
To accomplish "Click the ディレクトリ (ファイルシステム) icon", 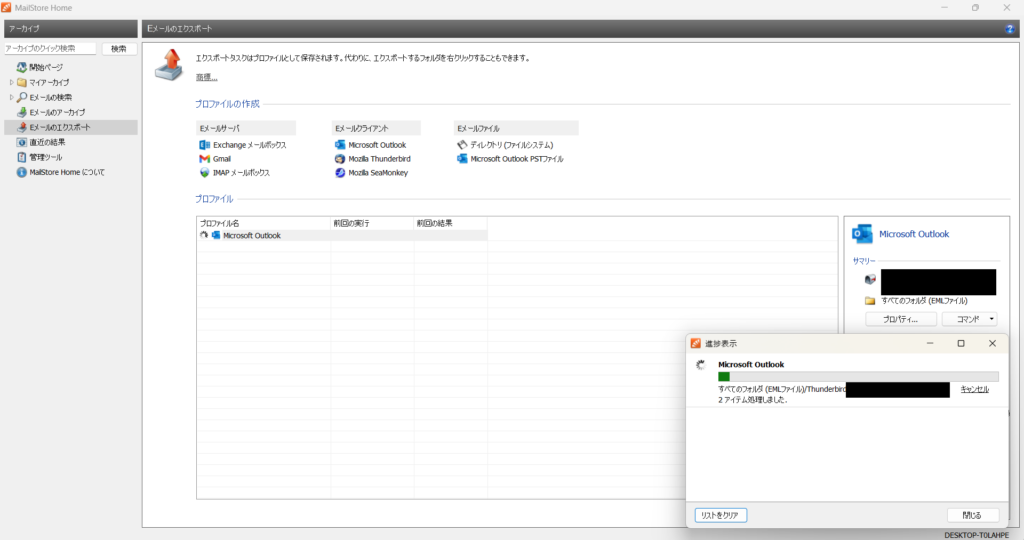I will pyautogui.click(x=462, y=145).
